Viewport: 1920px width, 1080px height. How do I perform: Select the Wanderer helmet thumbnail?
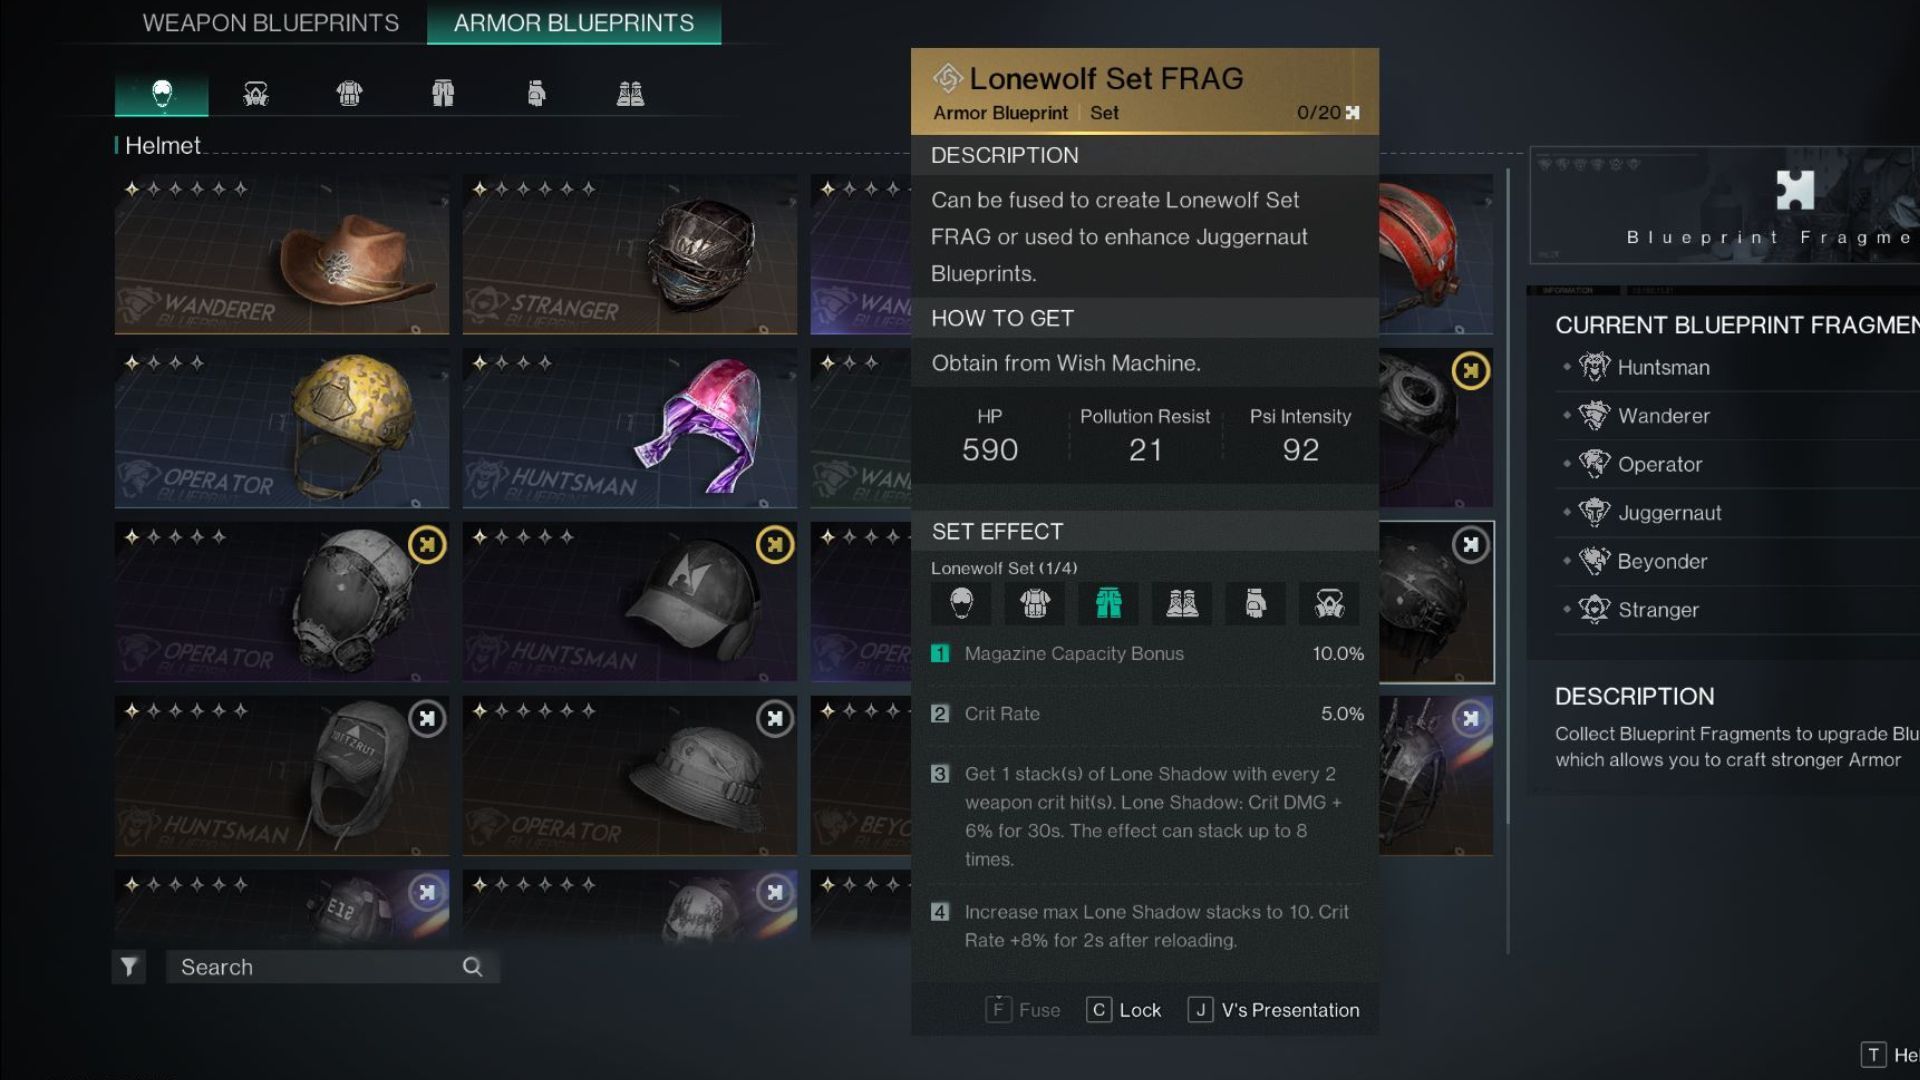pyautogui.click(x=281, y=253)
